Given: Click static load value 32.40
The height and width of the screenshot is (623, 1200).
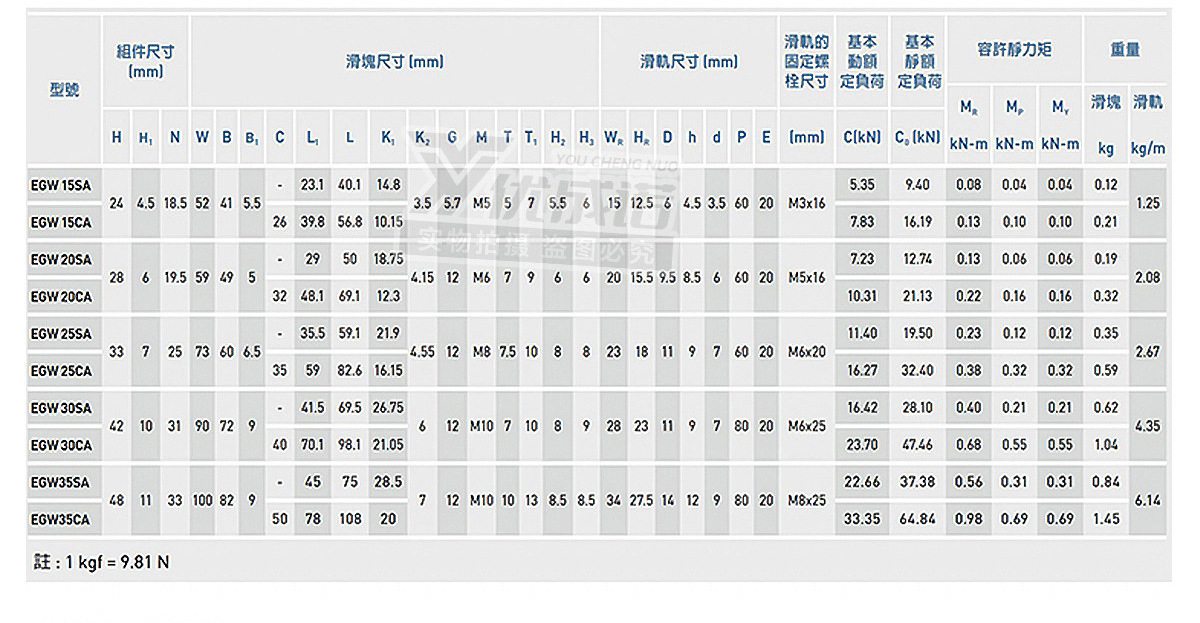Looking at the screenshot, I should pos(918,370).
